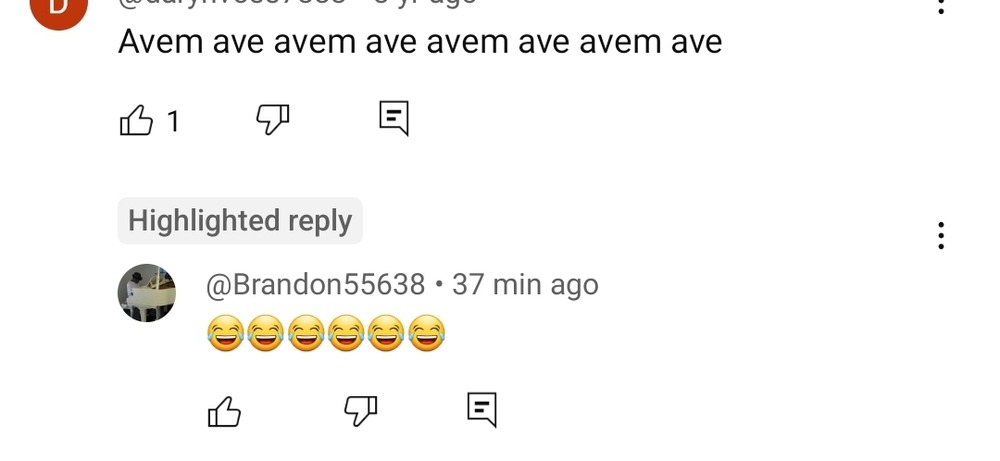
Task: Click the like count "1"
Action: 172,121
